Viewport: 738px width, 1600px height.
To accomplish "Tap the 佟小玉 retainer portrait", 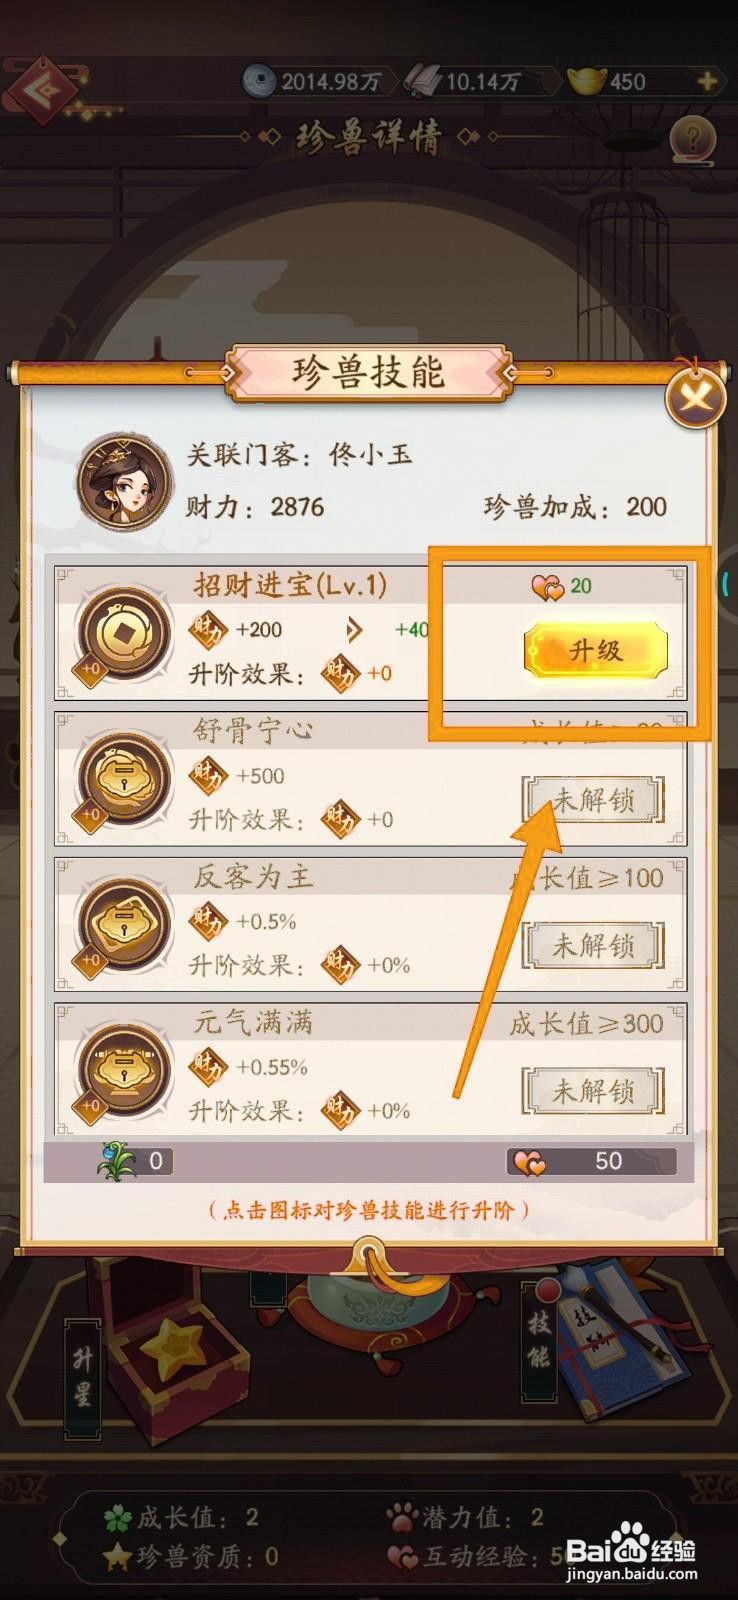I will (120, 481).
